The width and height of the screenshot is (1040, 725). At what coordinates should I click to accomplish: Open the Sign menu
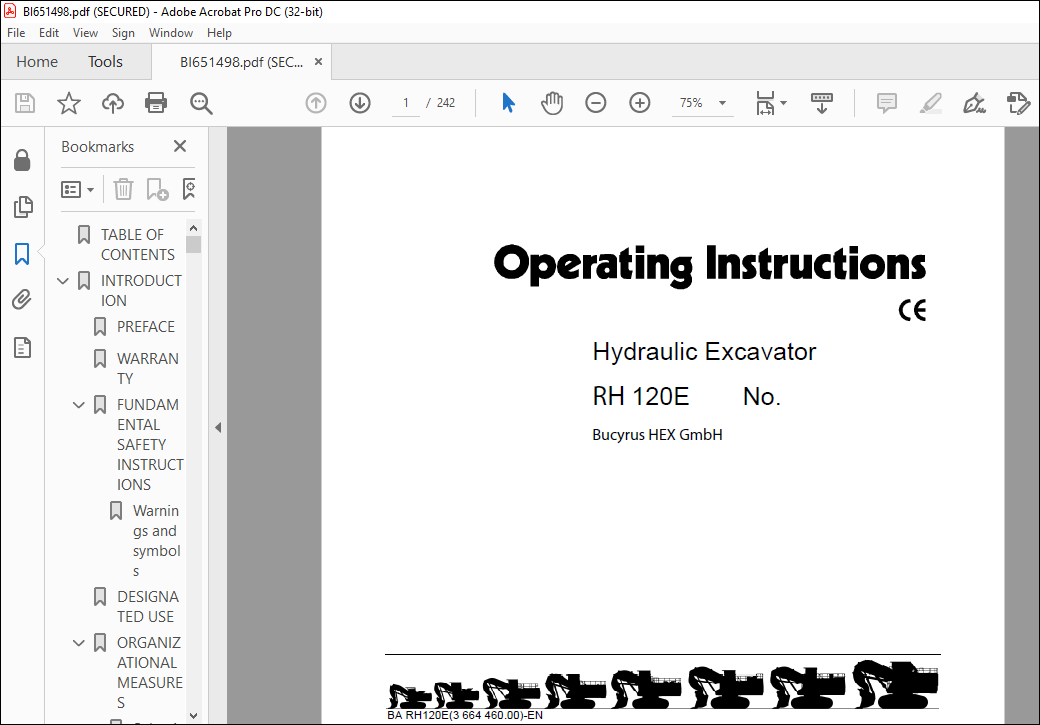point(123,33)
